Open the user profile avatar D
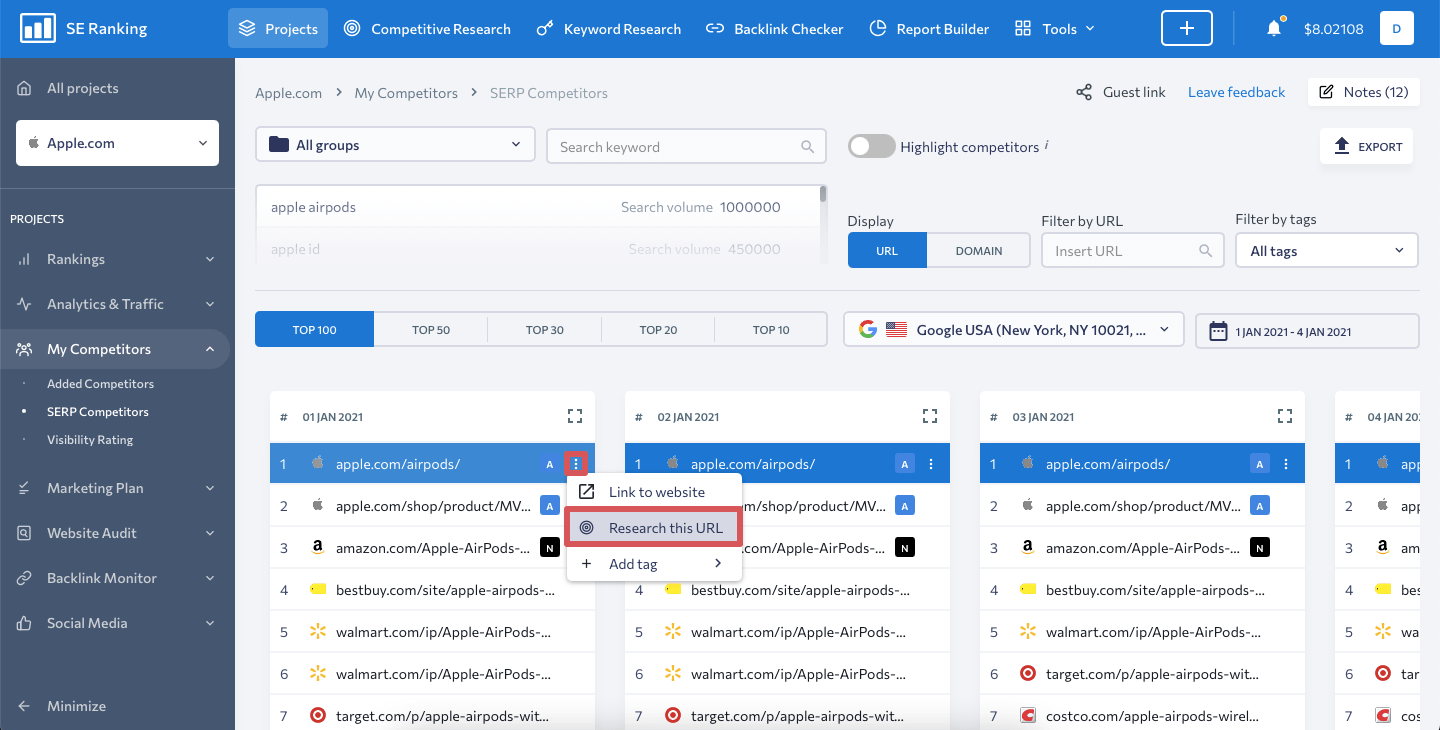 click(1396, 28)
